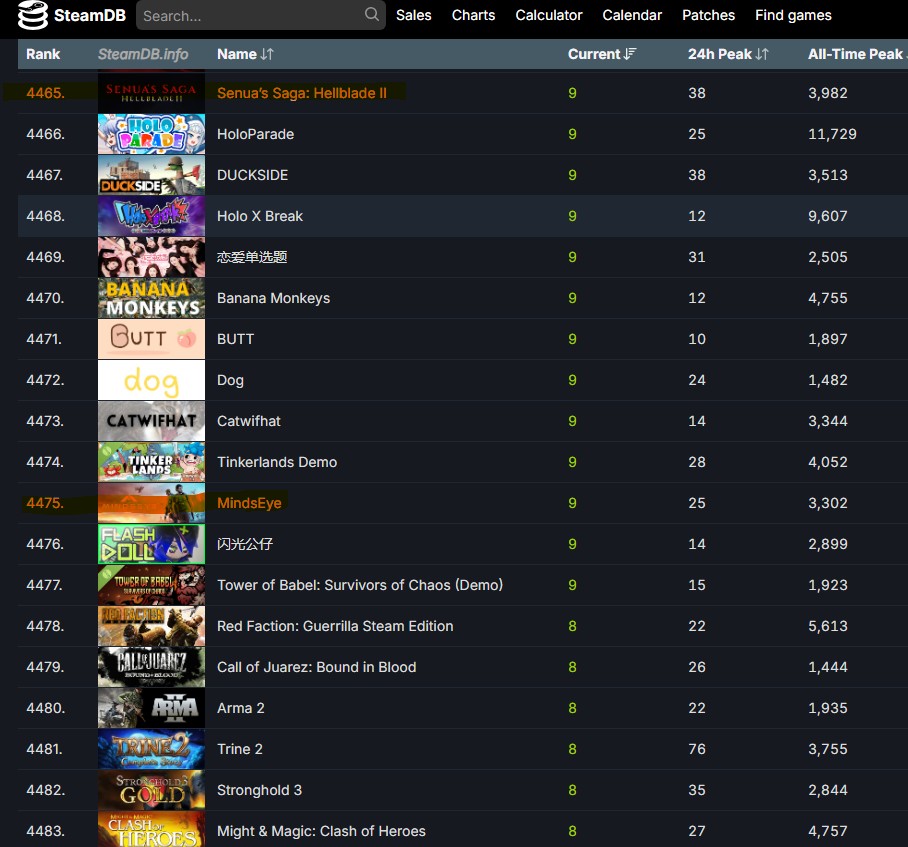Image resolution: width=908 pixels, height=847 pixels.
Task: Open the Catwifhat game thumbnail
Action: pos(151,421)
